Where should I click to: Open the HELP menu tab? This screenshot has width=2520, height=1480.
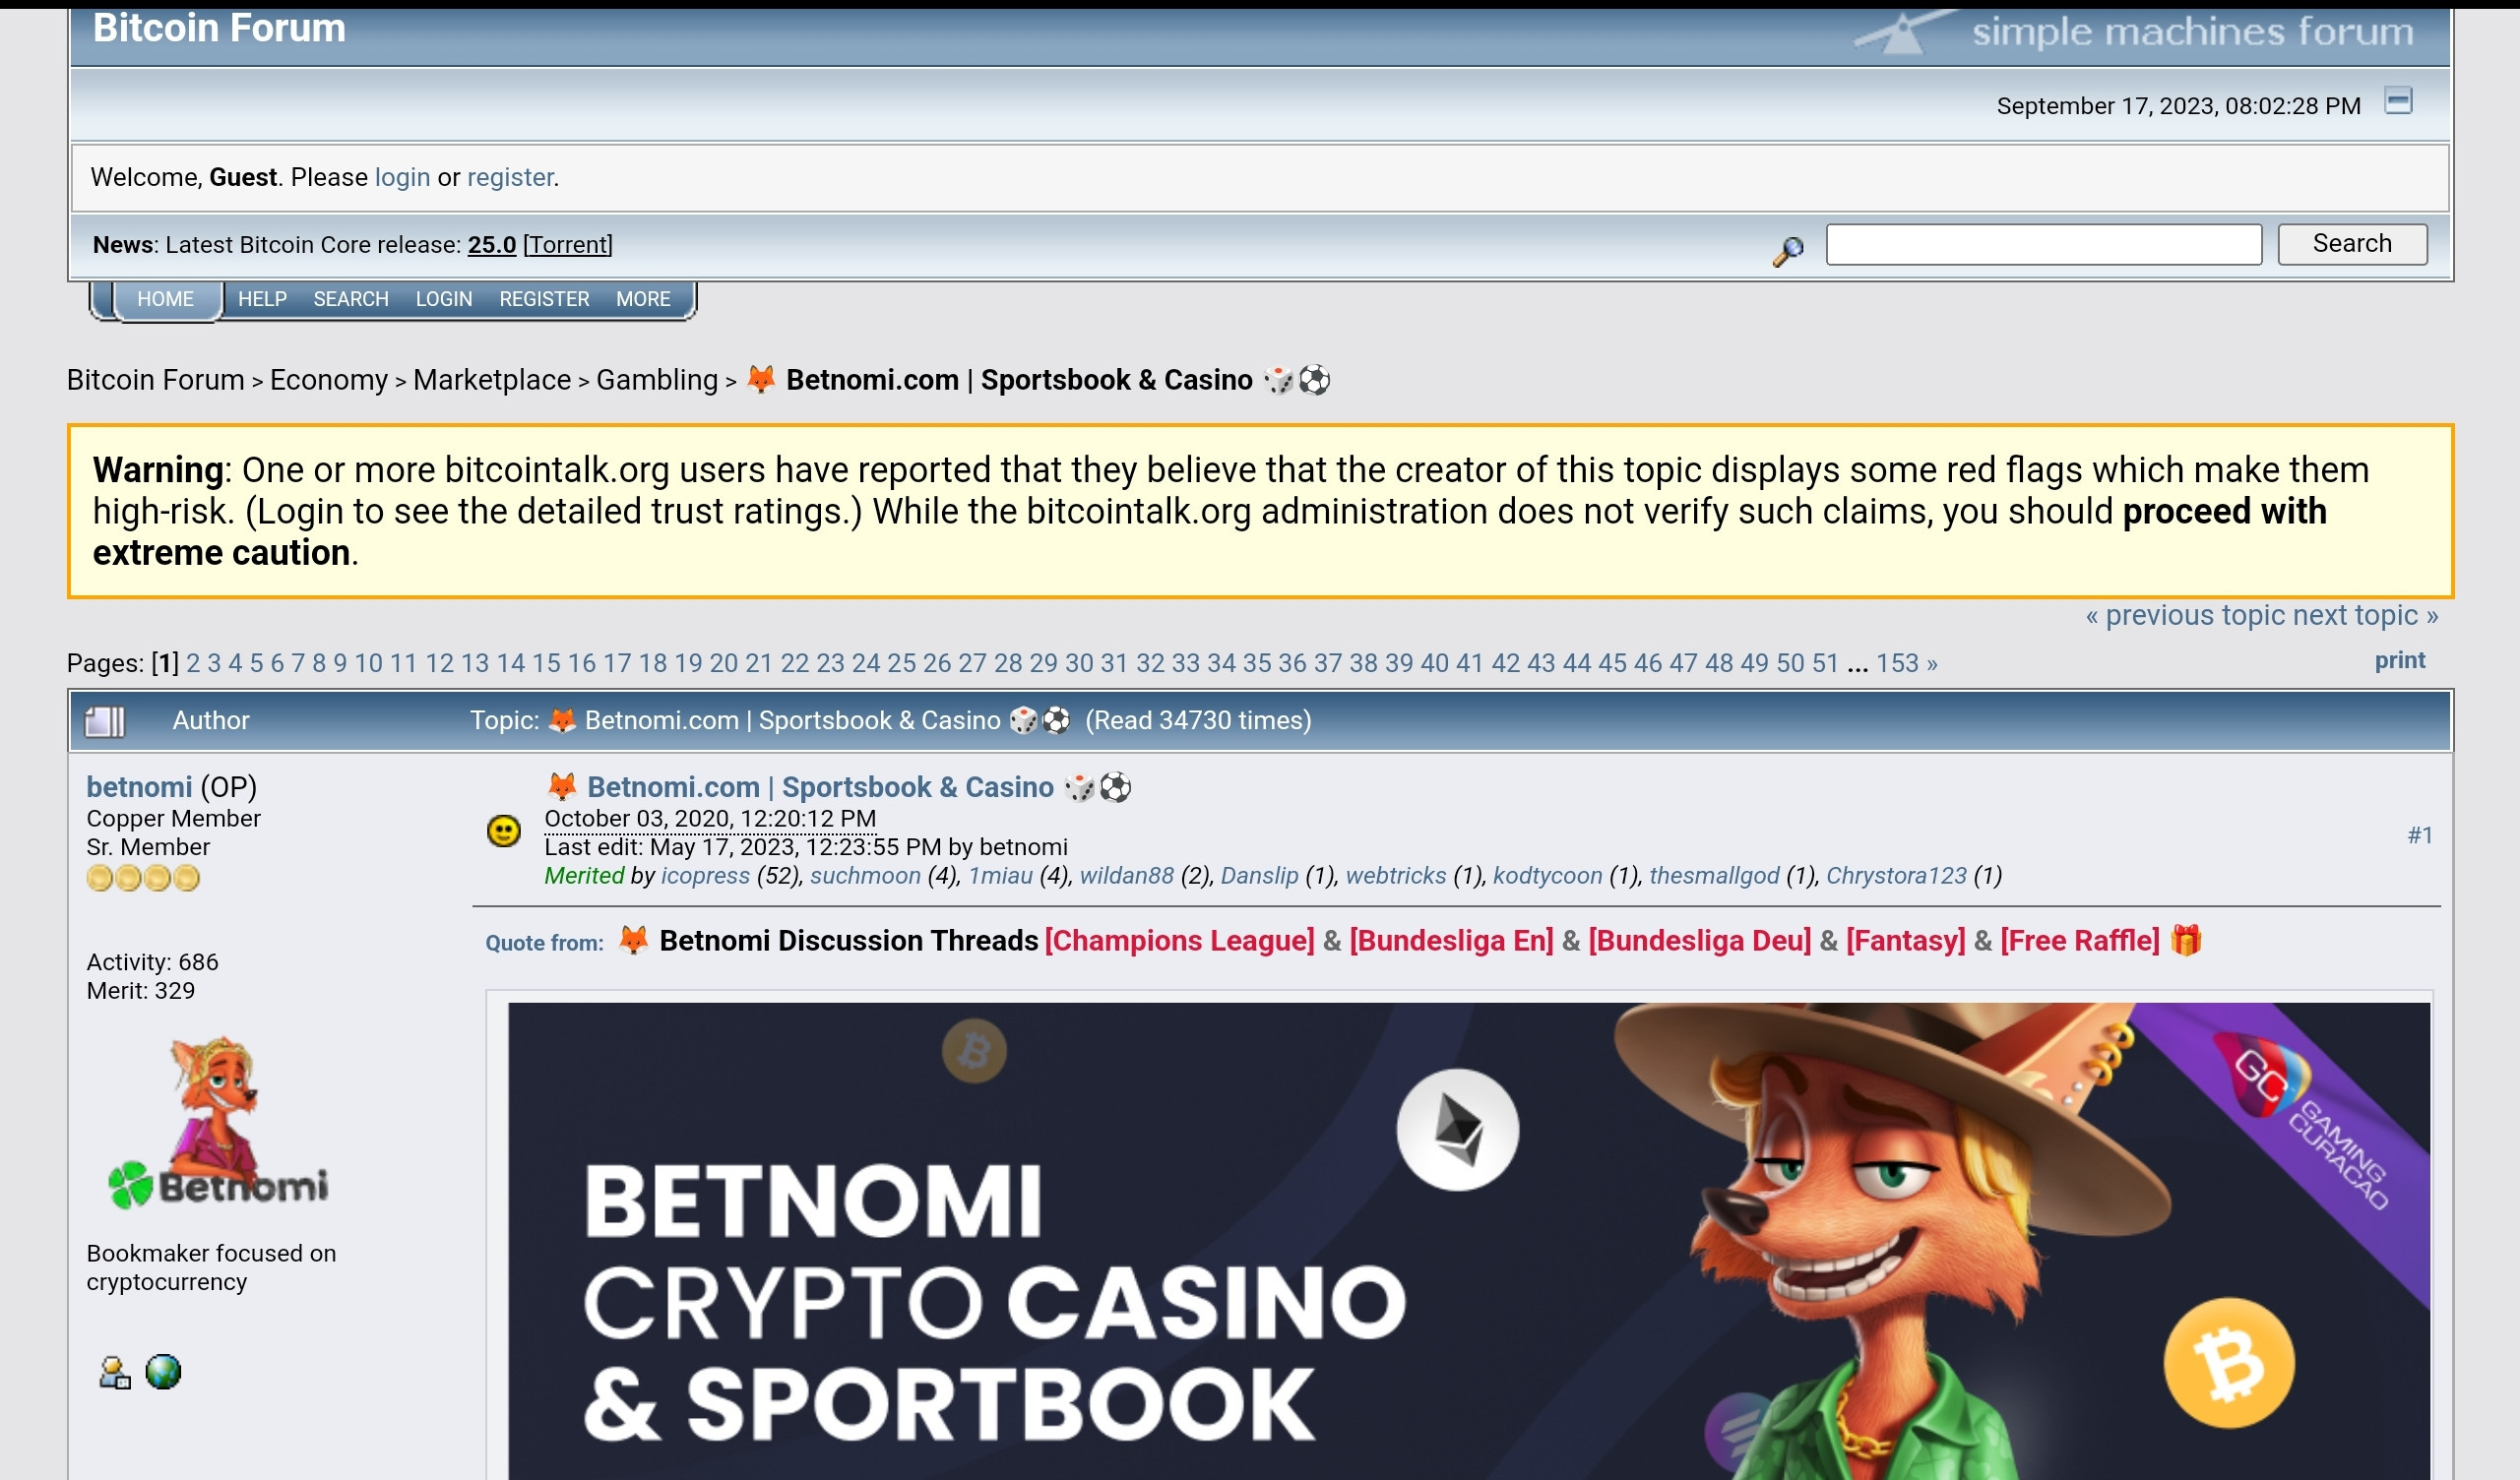click(262, 299)
